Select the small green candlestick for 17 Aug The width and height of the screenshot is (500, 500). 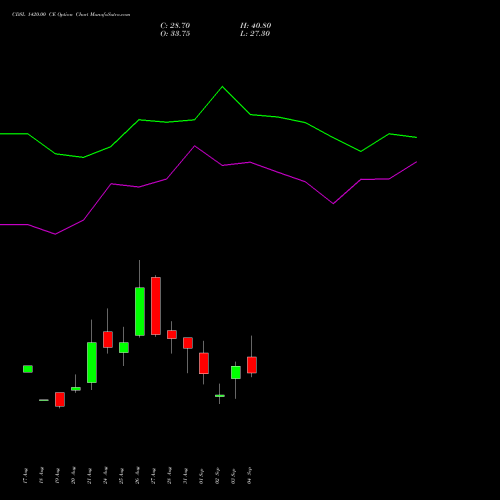28,369
